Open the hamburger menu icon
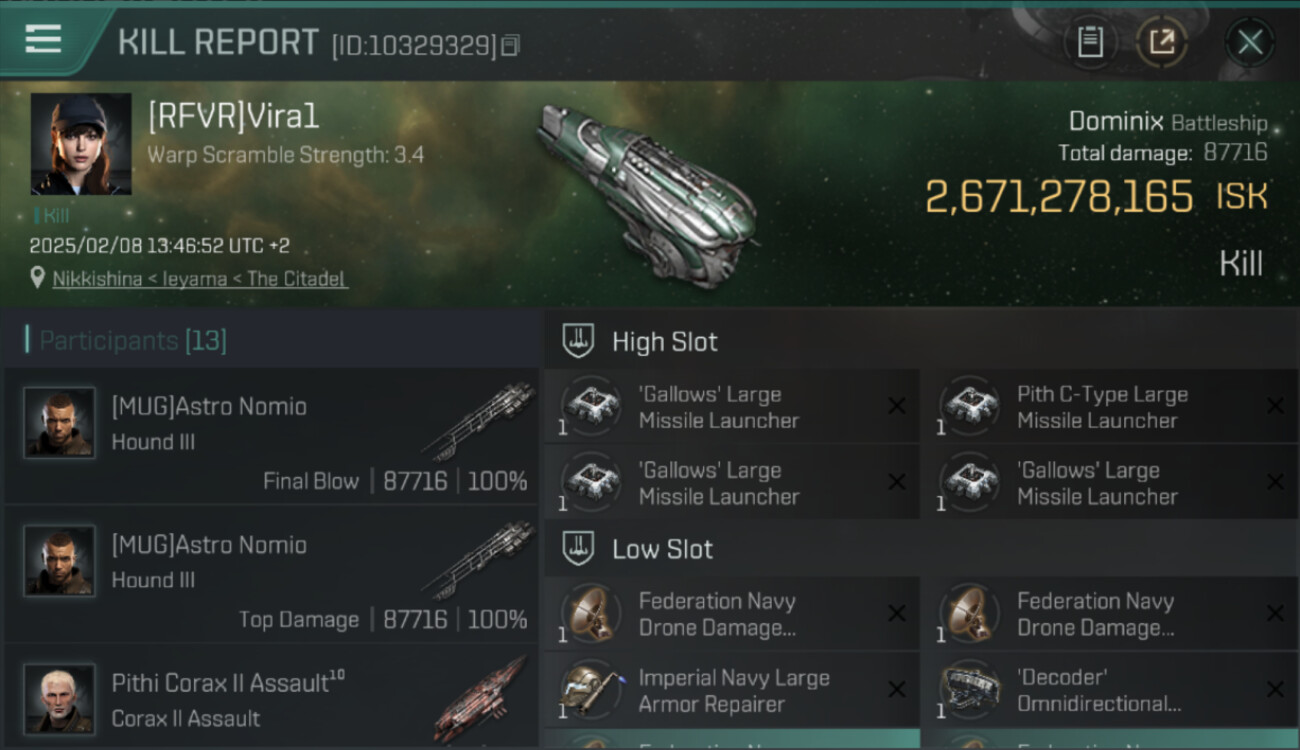The width and height of the screenshot is (1300, 750). [x=43, y=40]
